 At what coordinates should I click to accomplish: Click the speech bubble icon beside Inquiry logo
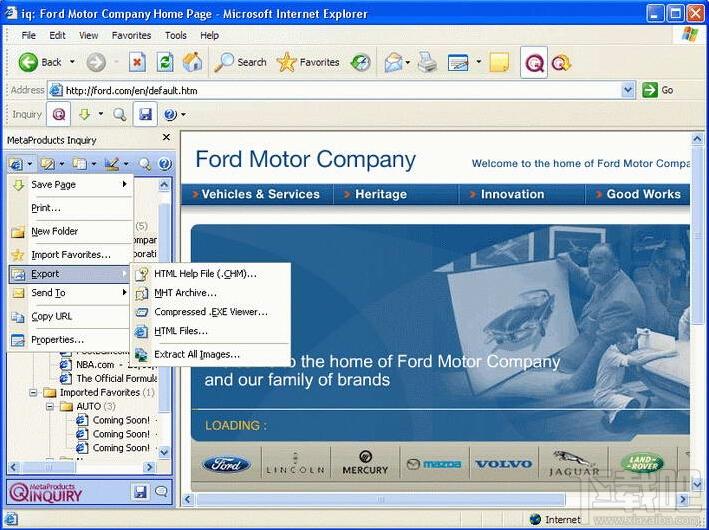(x=161, y=491)
